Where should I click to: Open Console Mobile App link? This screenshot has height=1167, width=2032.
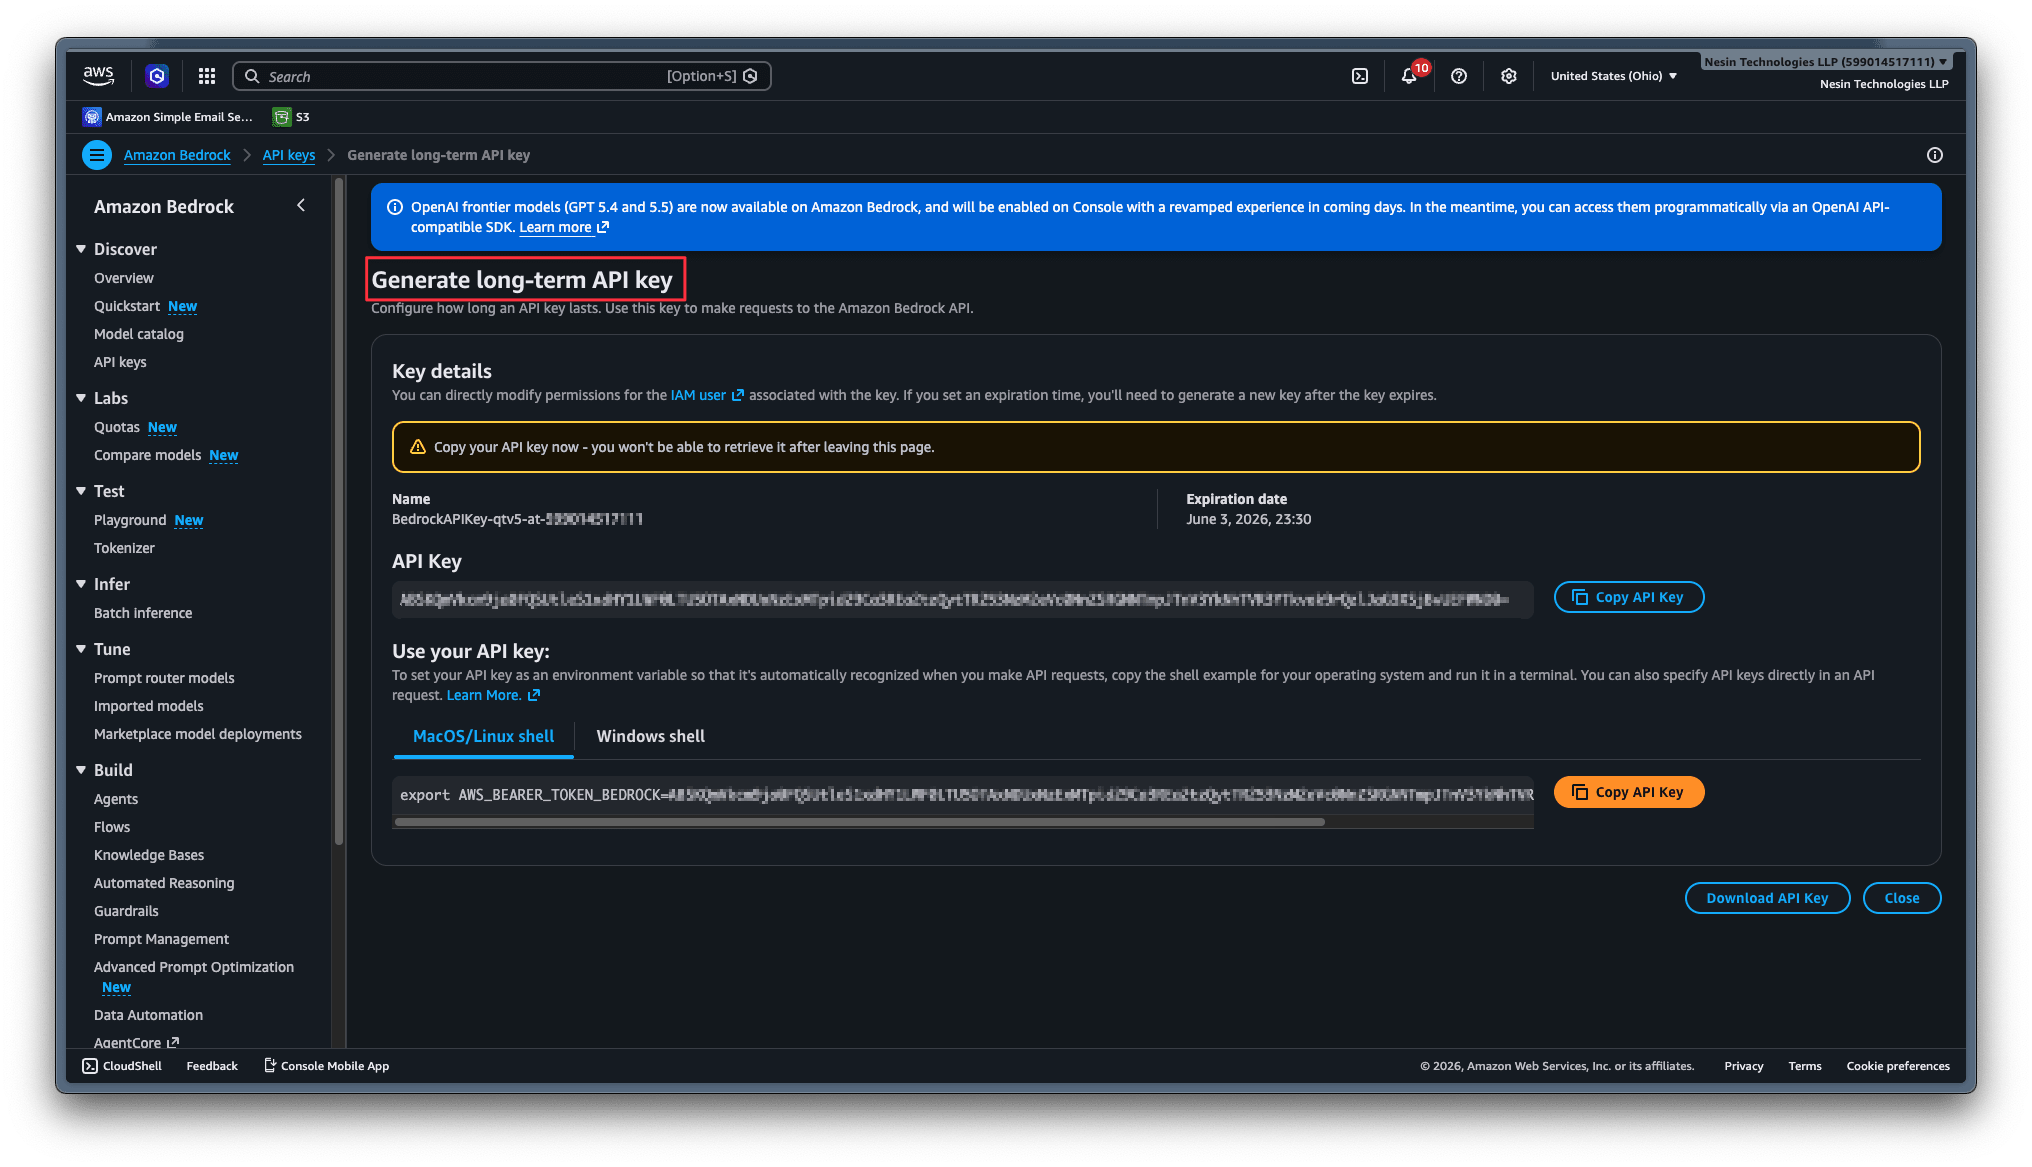click(326, 1066)
